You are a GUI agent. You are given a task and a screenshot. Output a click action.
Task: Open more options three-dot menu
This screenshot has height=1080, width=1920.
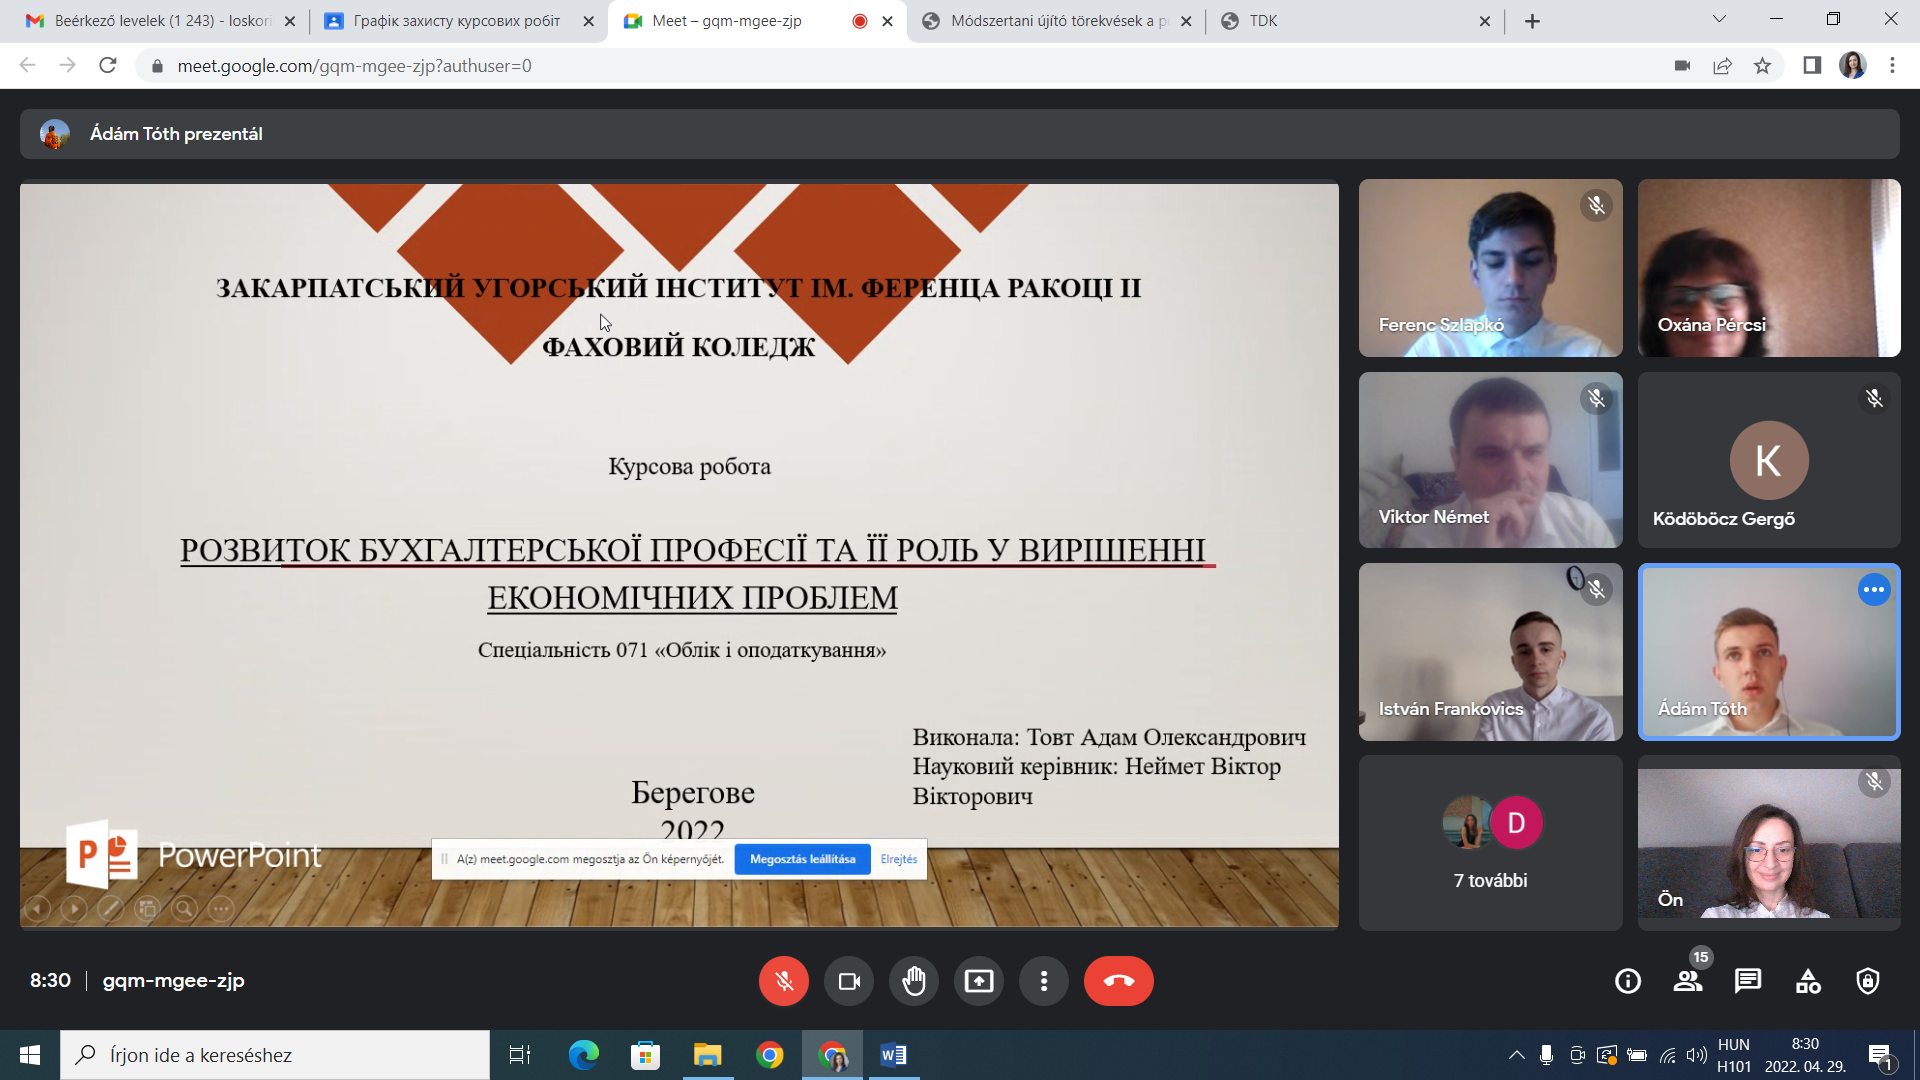1044,981
